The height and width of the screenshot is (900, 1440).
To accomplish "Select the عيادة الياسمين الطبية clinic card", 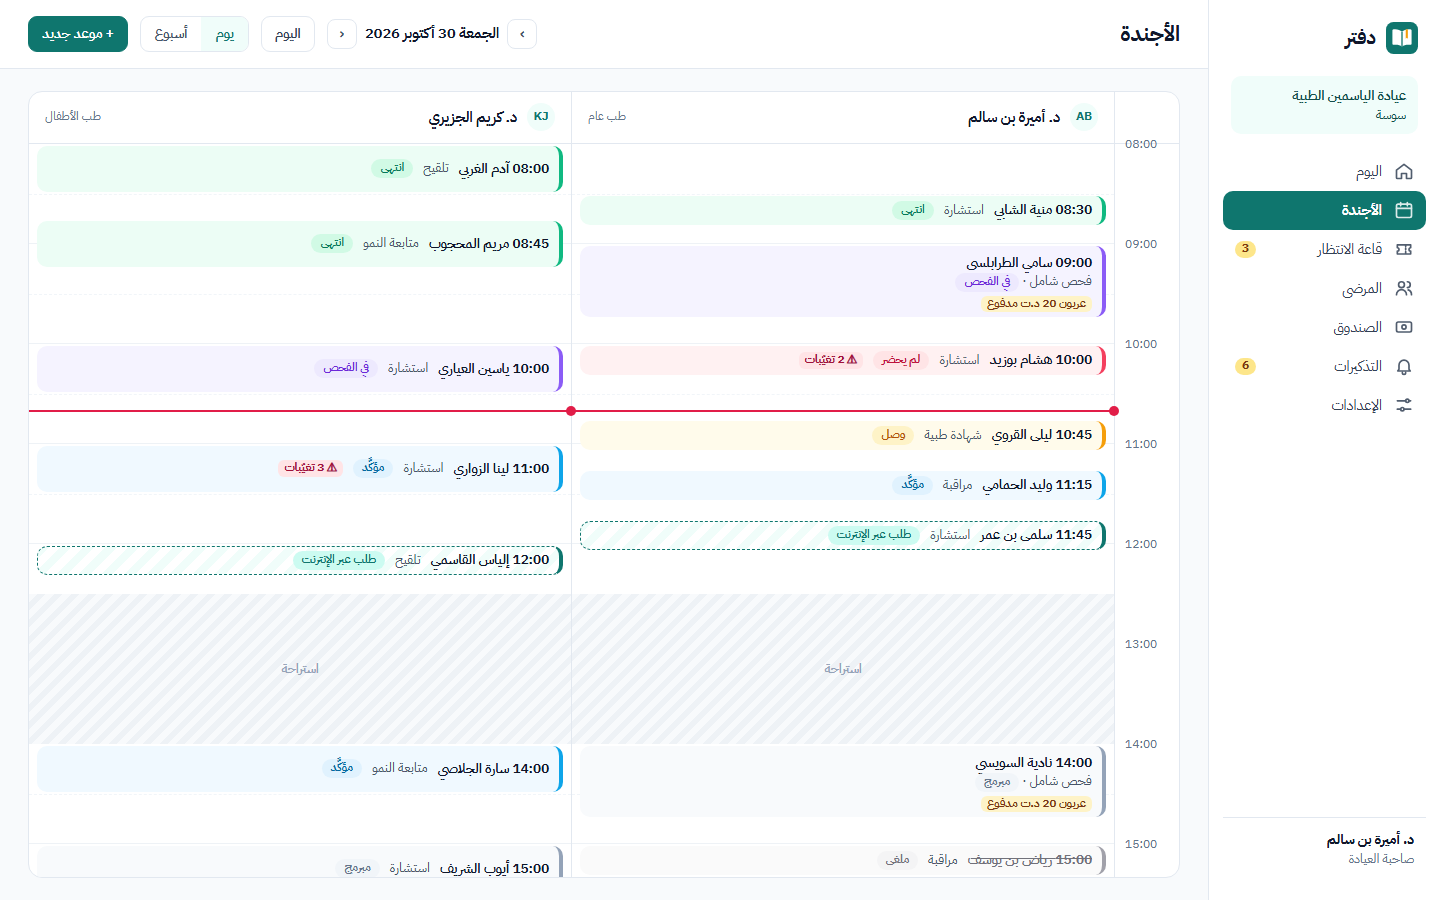I will point(1324,105).
